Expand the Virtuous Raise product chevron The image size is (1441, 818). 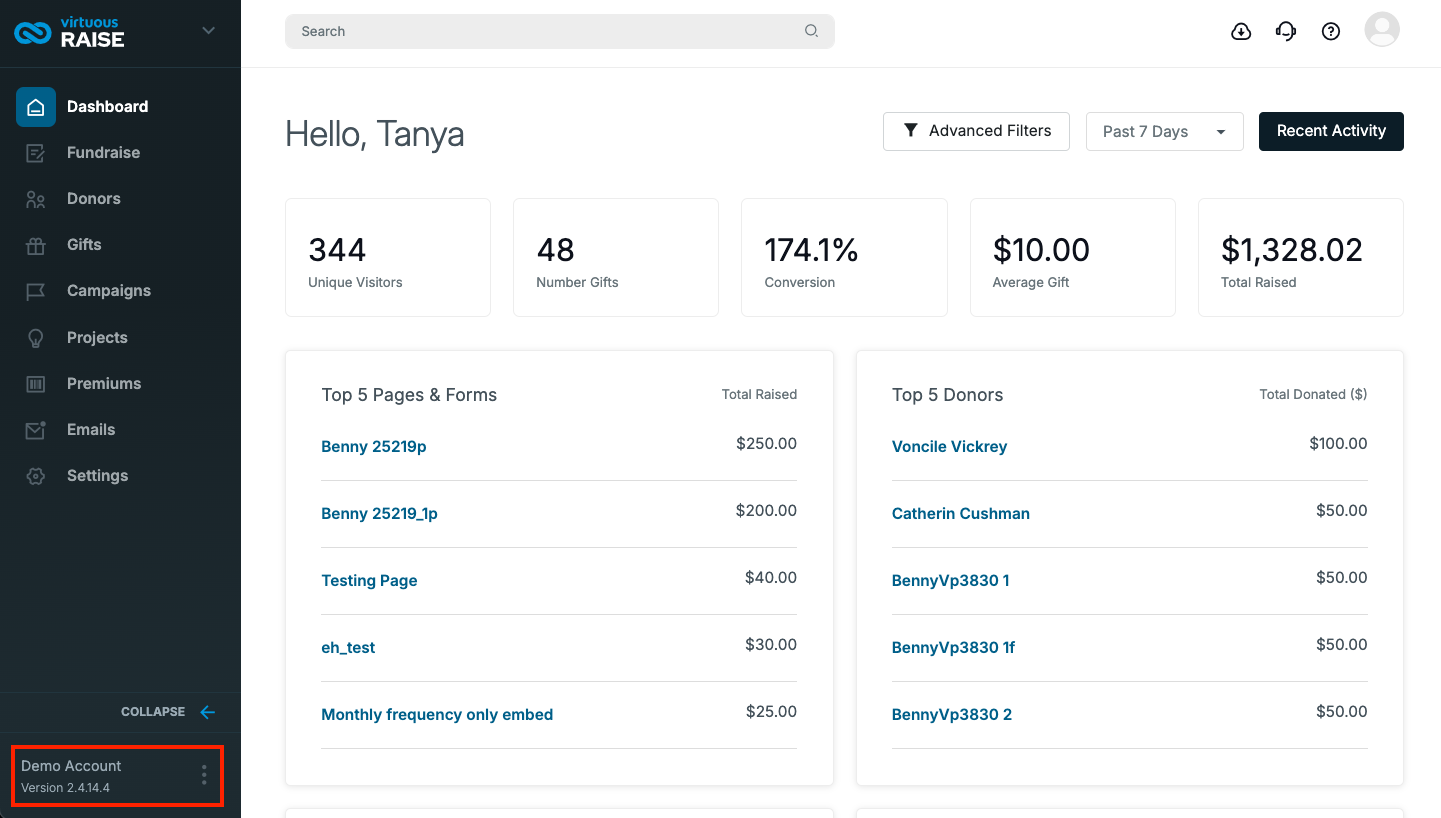tap(209, 31)
